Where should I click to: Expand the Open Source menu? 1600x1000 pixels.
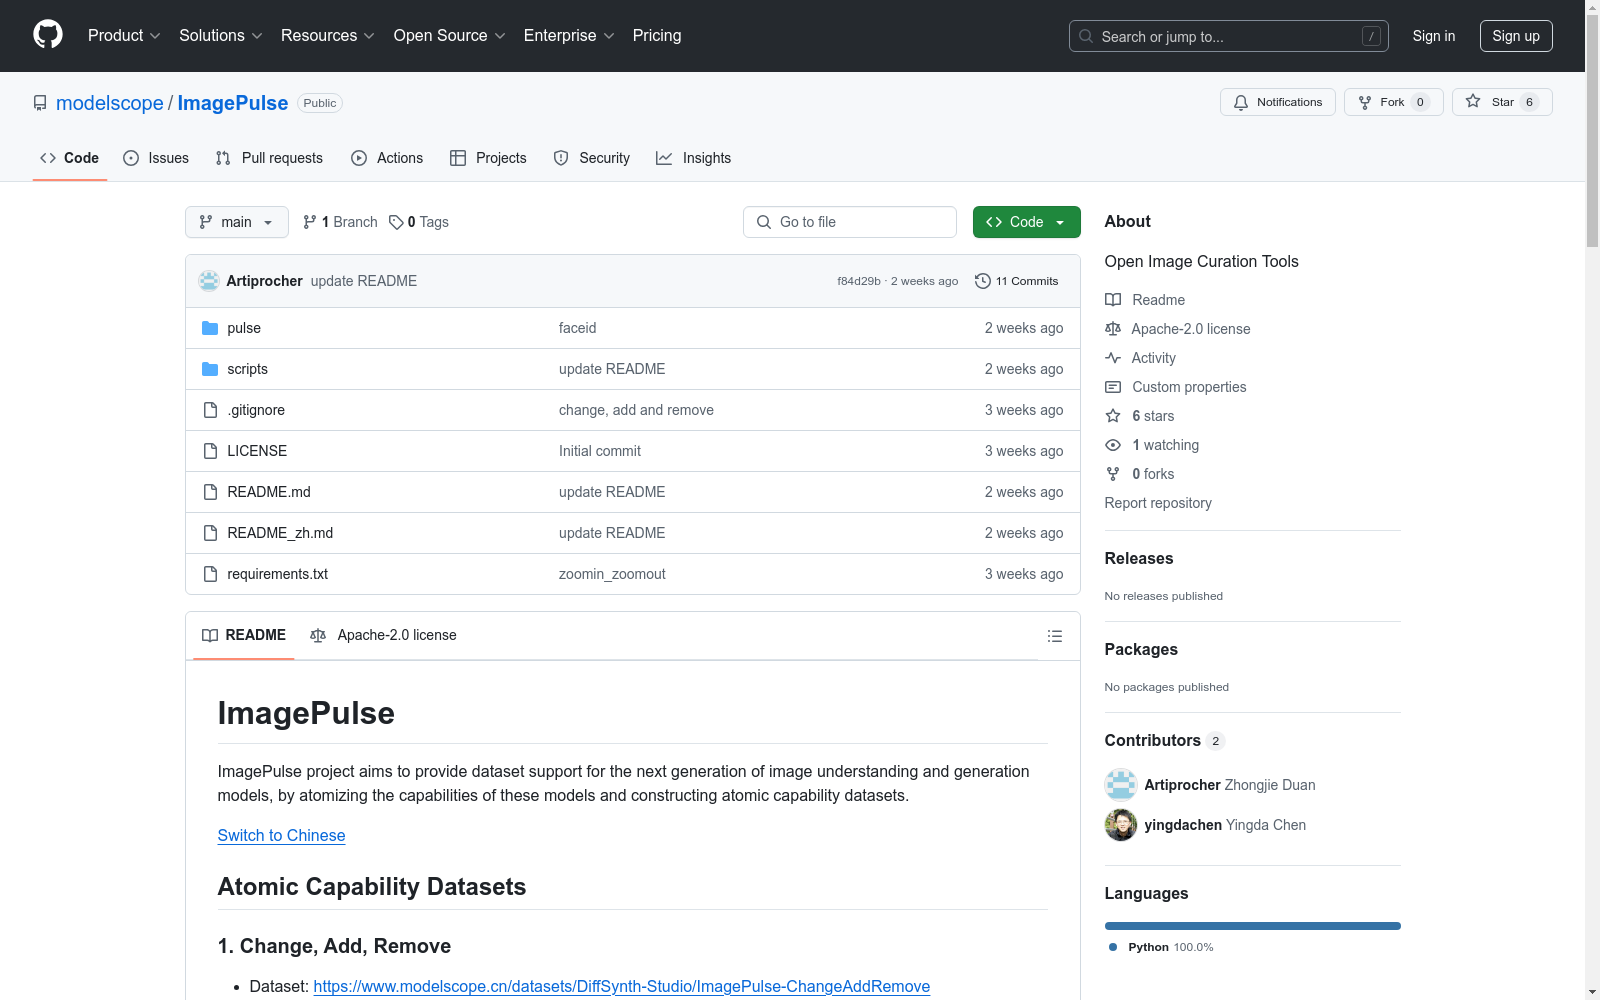tap(450, 35)
